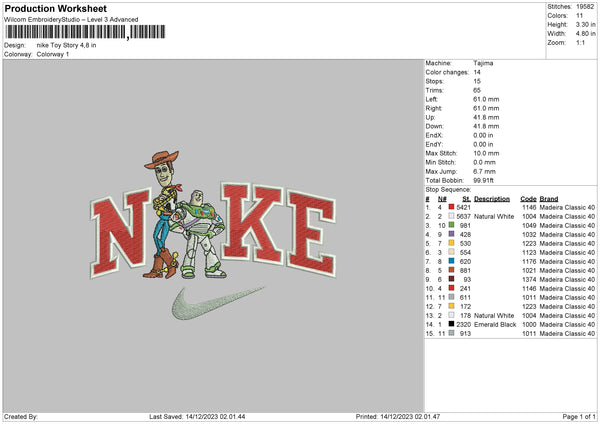Click the red swatch in stop 1
The image size is (600, 424).
tap(452, 207)
